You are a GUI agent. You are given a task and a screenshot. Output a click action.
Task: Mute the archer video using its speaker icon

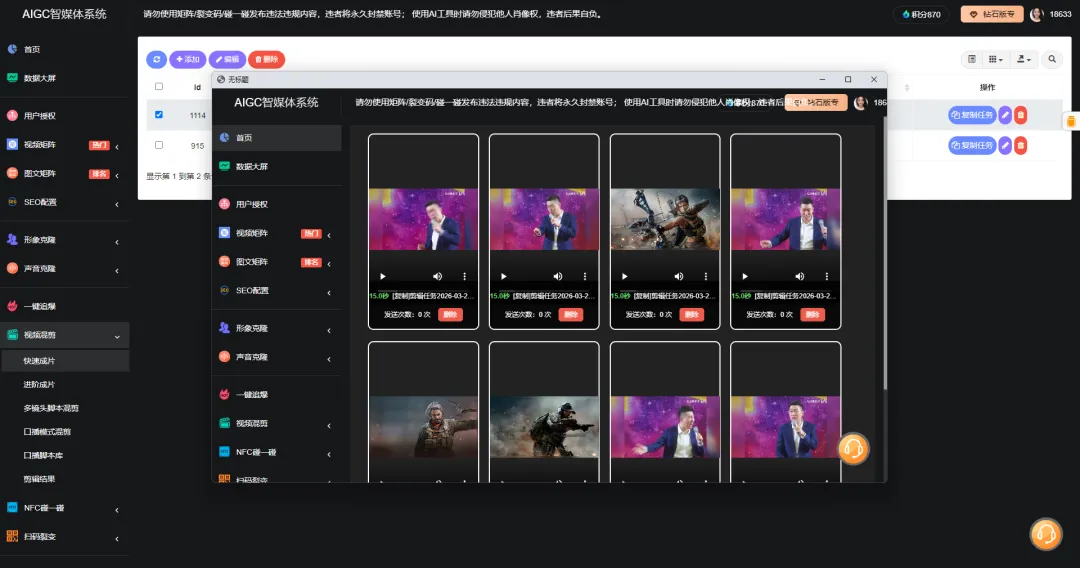coord(678,276)
